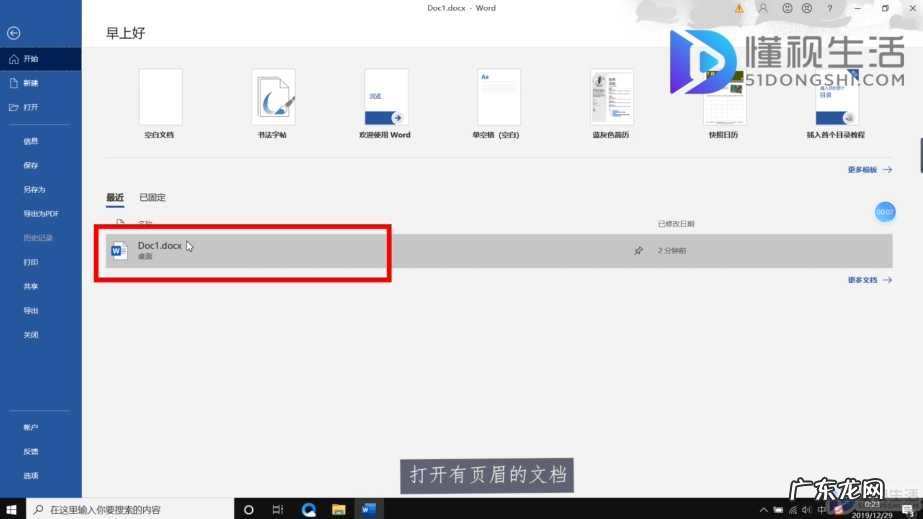
Task: Open 反馈 (Feedback) in the sidebar
Action: (31, 451)
